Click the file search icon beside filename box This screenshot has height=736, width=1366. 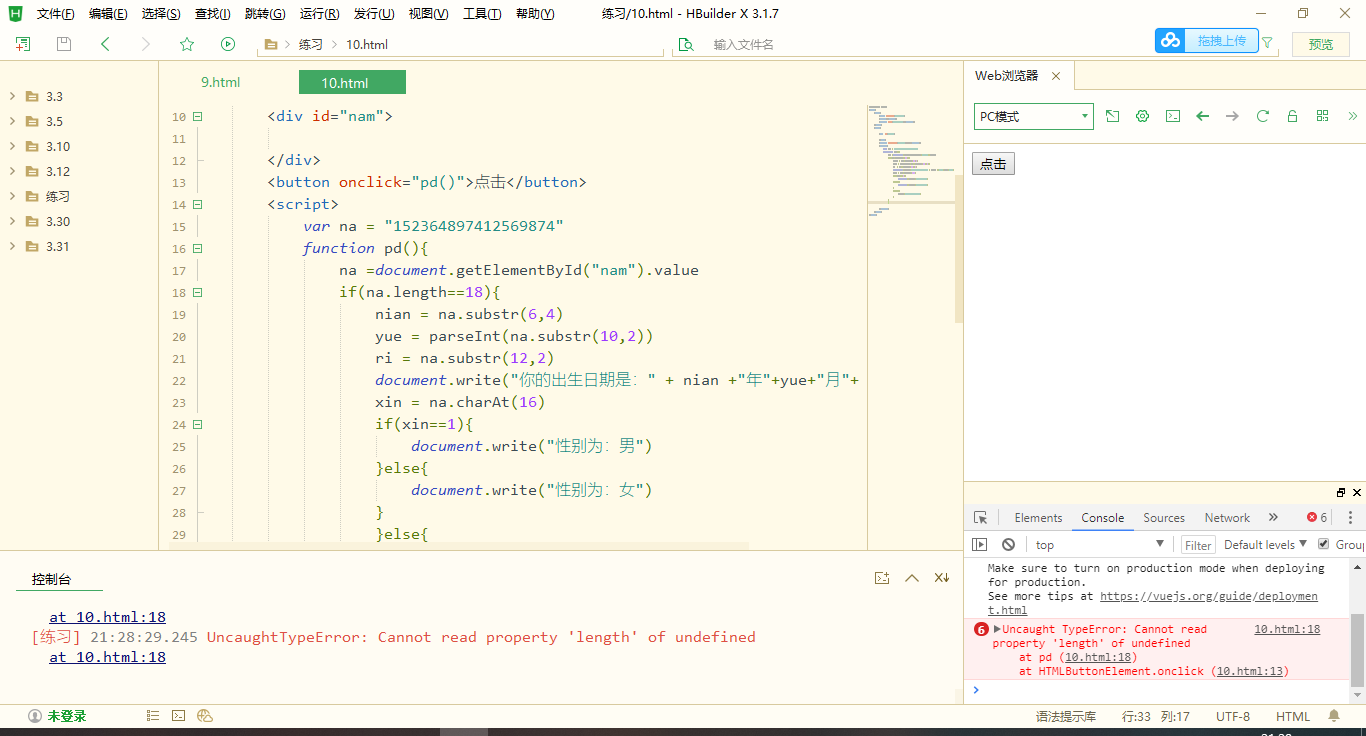pyautogui.click(x=686, y=44)
